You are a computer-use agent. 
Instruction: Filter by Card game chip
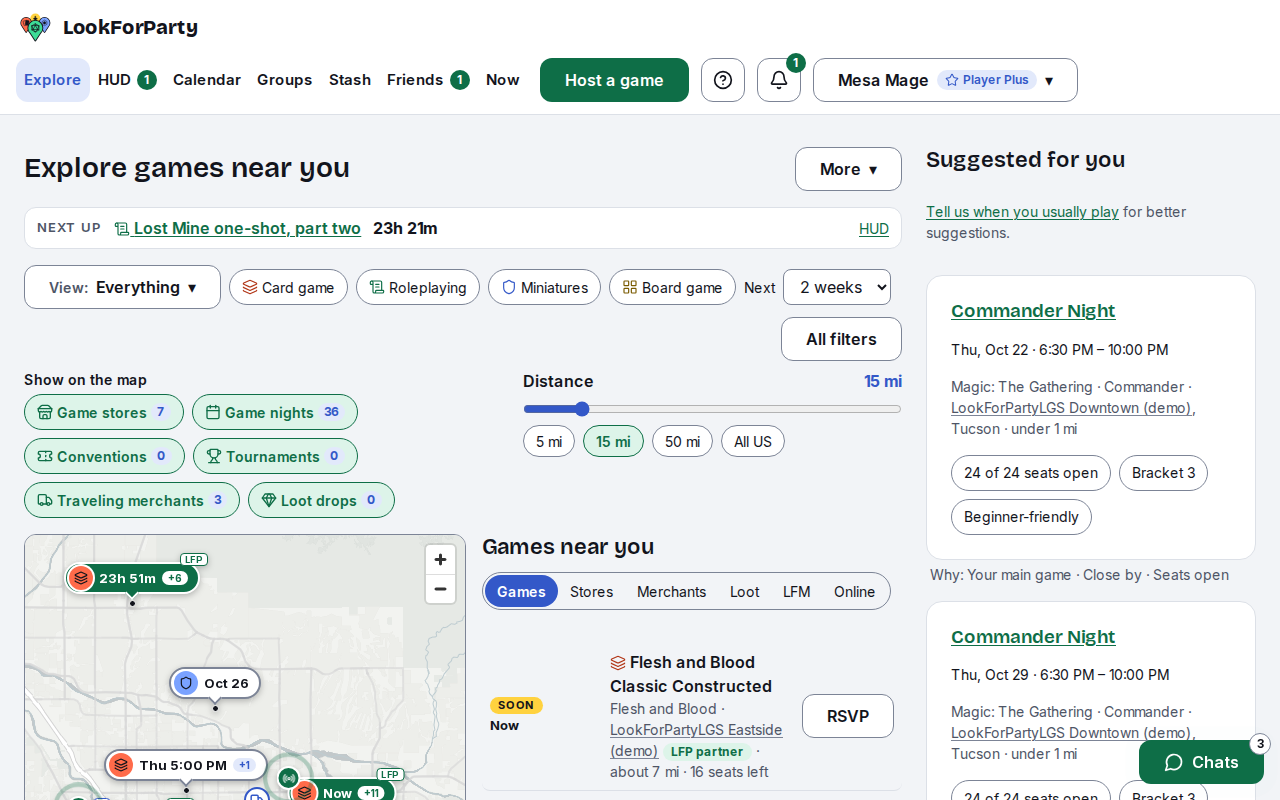pyautogui.click(x=288, y=287)
